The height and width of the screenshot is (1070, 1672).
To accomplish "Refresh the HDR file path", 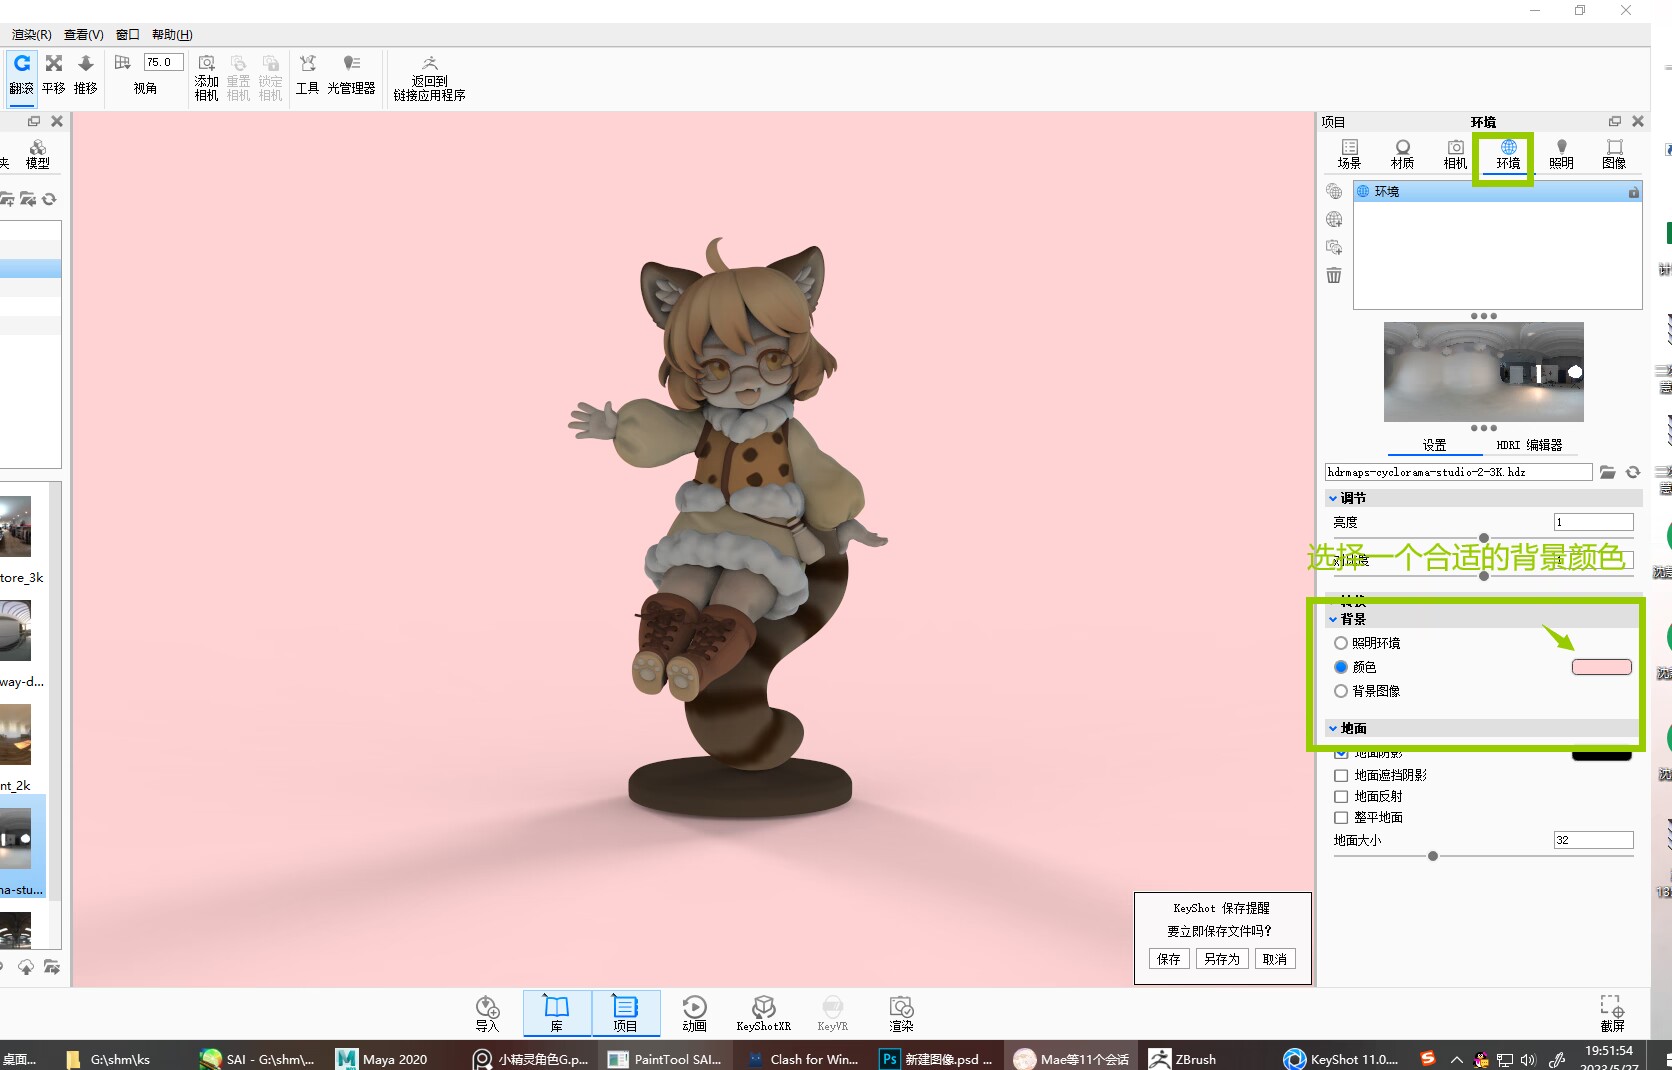I will coord(1633,472).
